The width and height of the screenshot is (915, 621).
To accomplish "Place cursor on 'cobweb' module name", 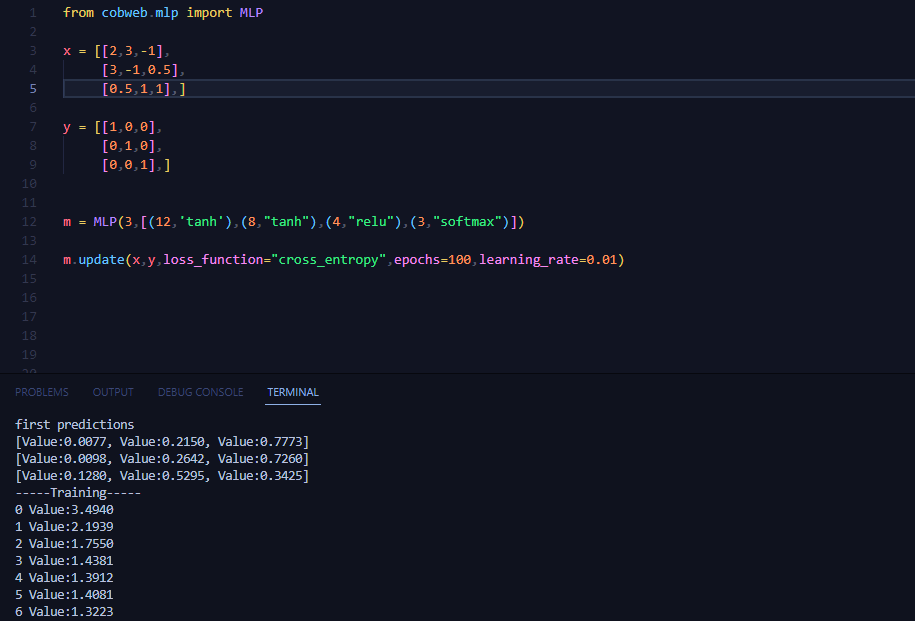I will tap(124, 13).
